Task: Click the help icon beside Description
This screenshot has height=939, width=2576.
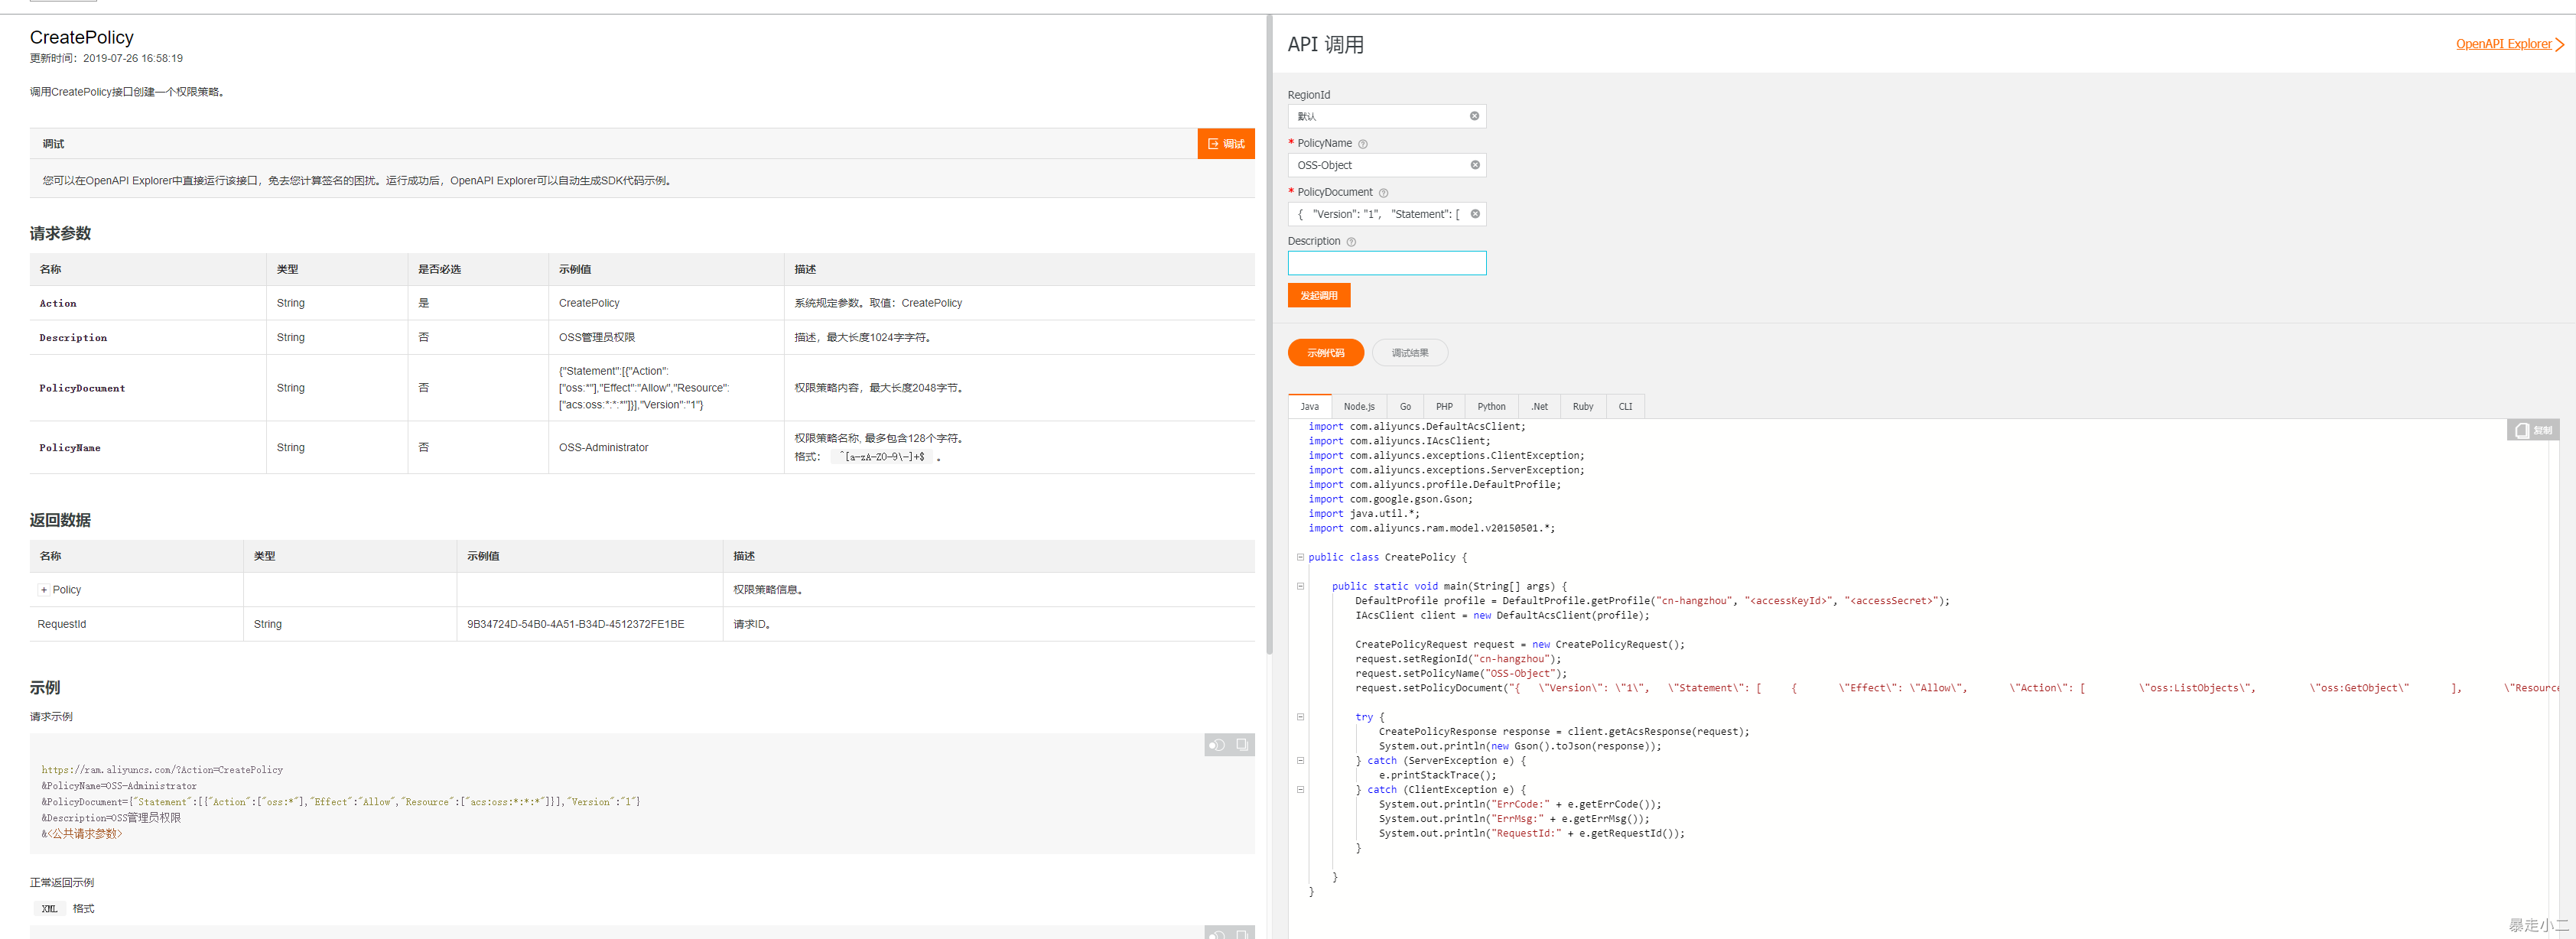Action: click(1351, 242)
